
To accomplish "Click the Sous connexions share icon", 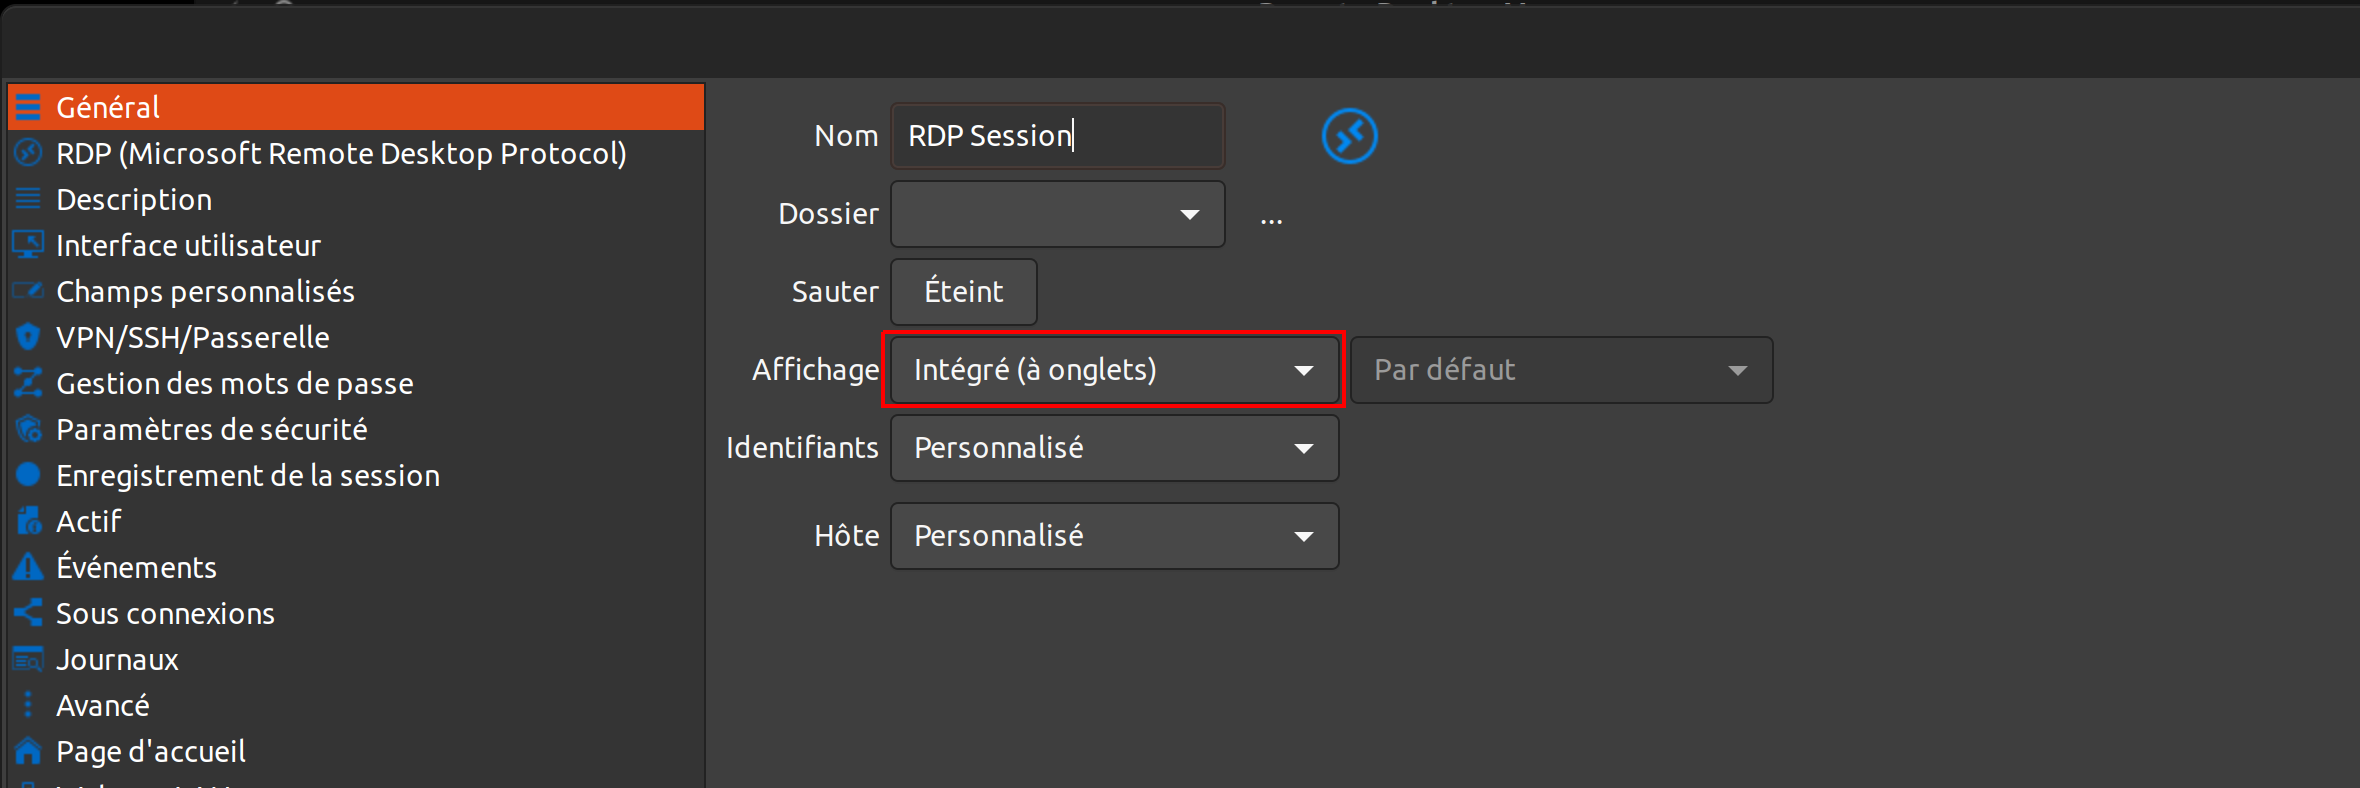I will [x=28, y=613].
